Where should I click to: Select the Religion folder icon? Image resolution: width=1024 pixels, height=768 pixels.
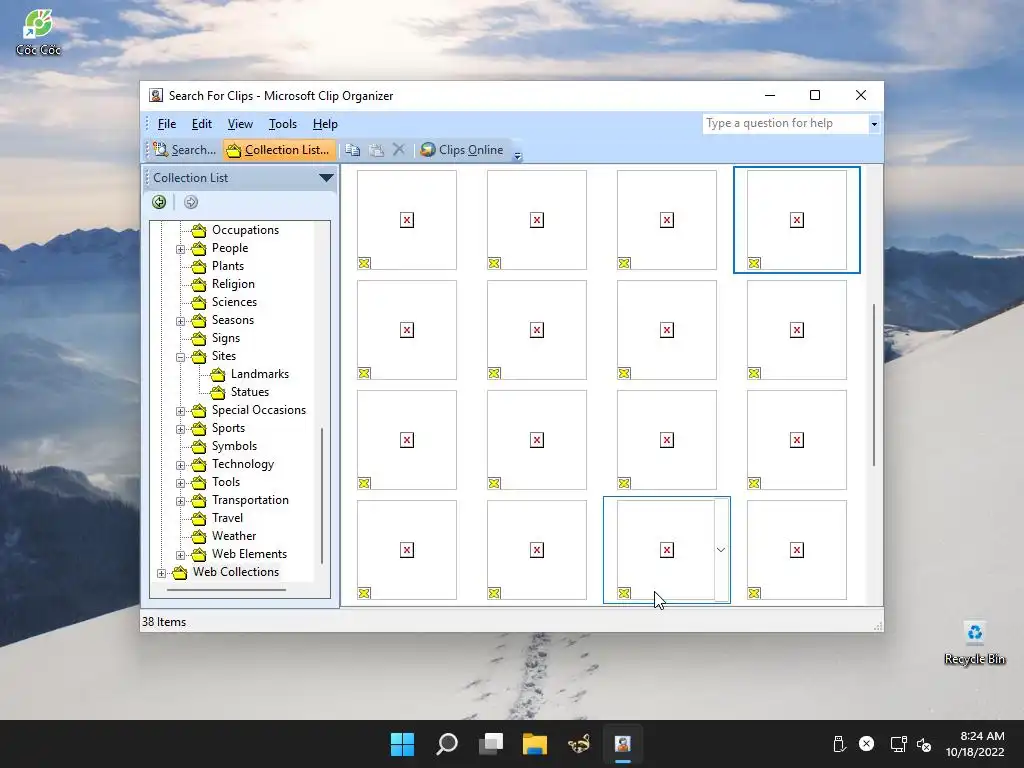click(x=199, y=284)
